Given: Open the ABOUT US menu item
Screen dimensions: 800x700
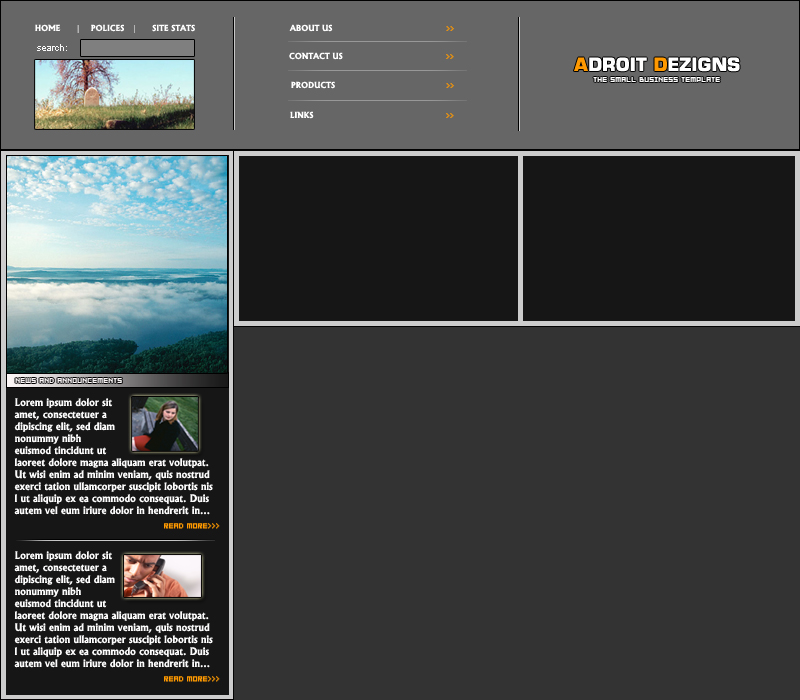Looking at the screenshot, I should point(311,28).
